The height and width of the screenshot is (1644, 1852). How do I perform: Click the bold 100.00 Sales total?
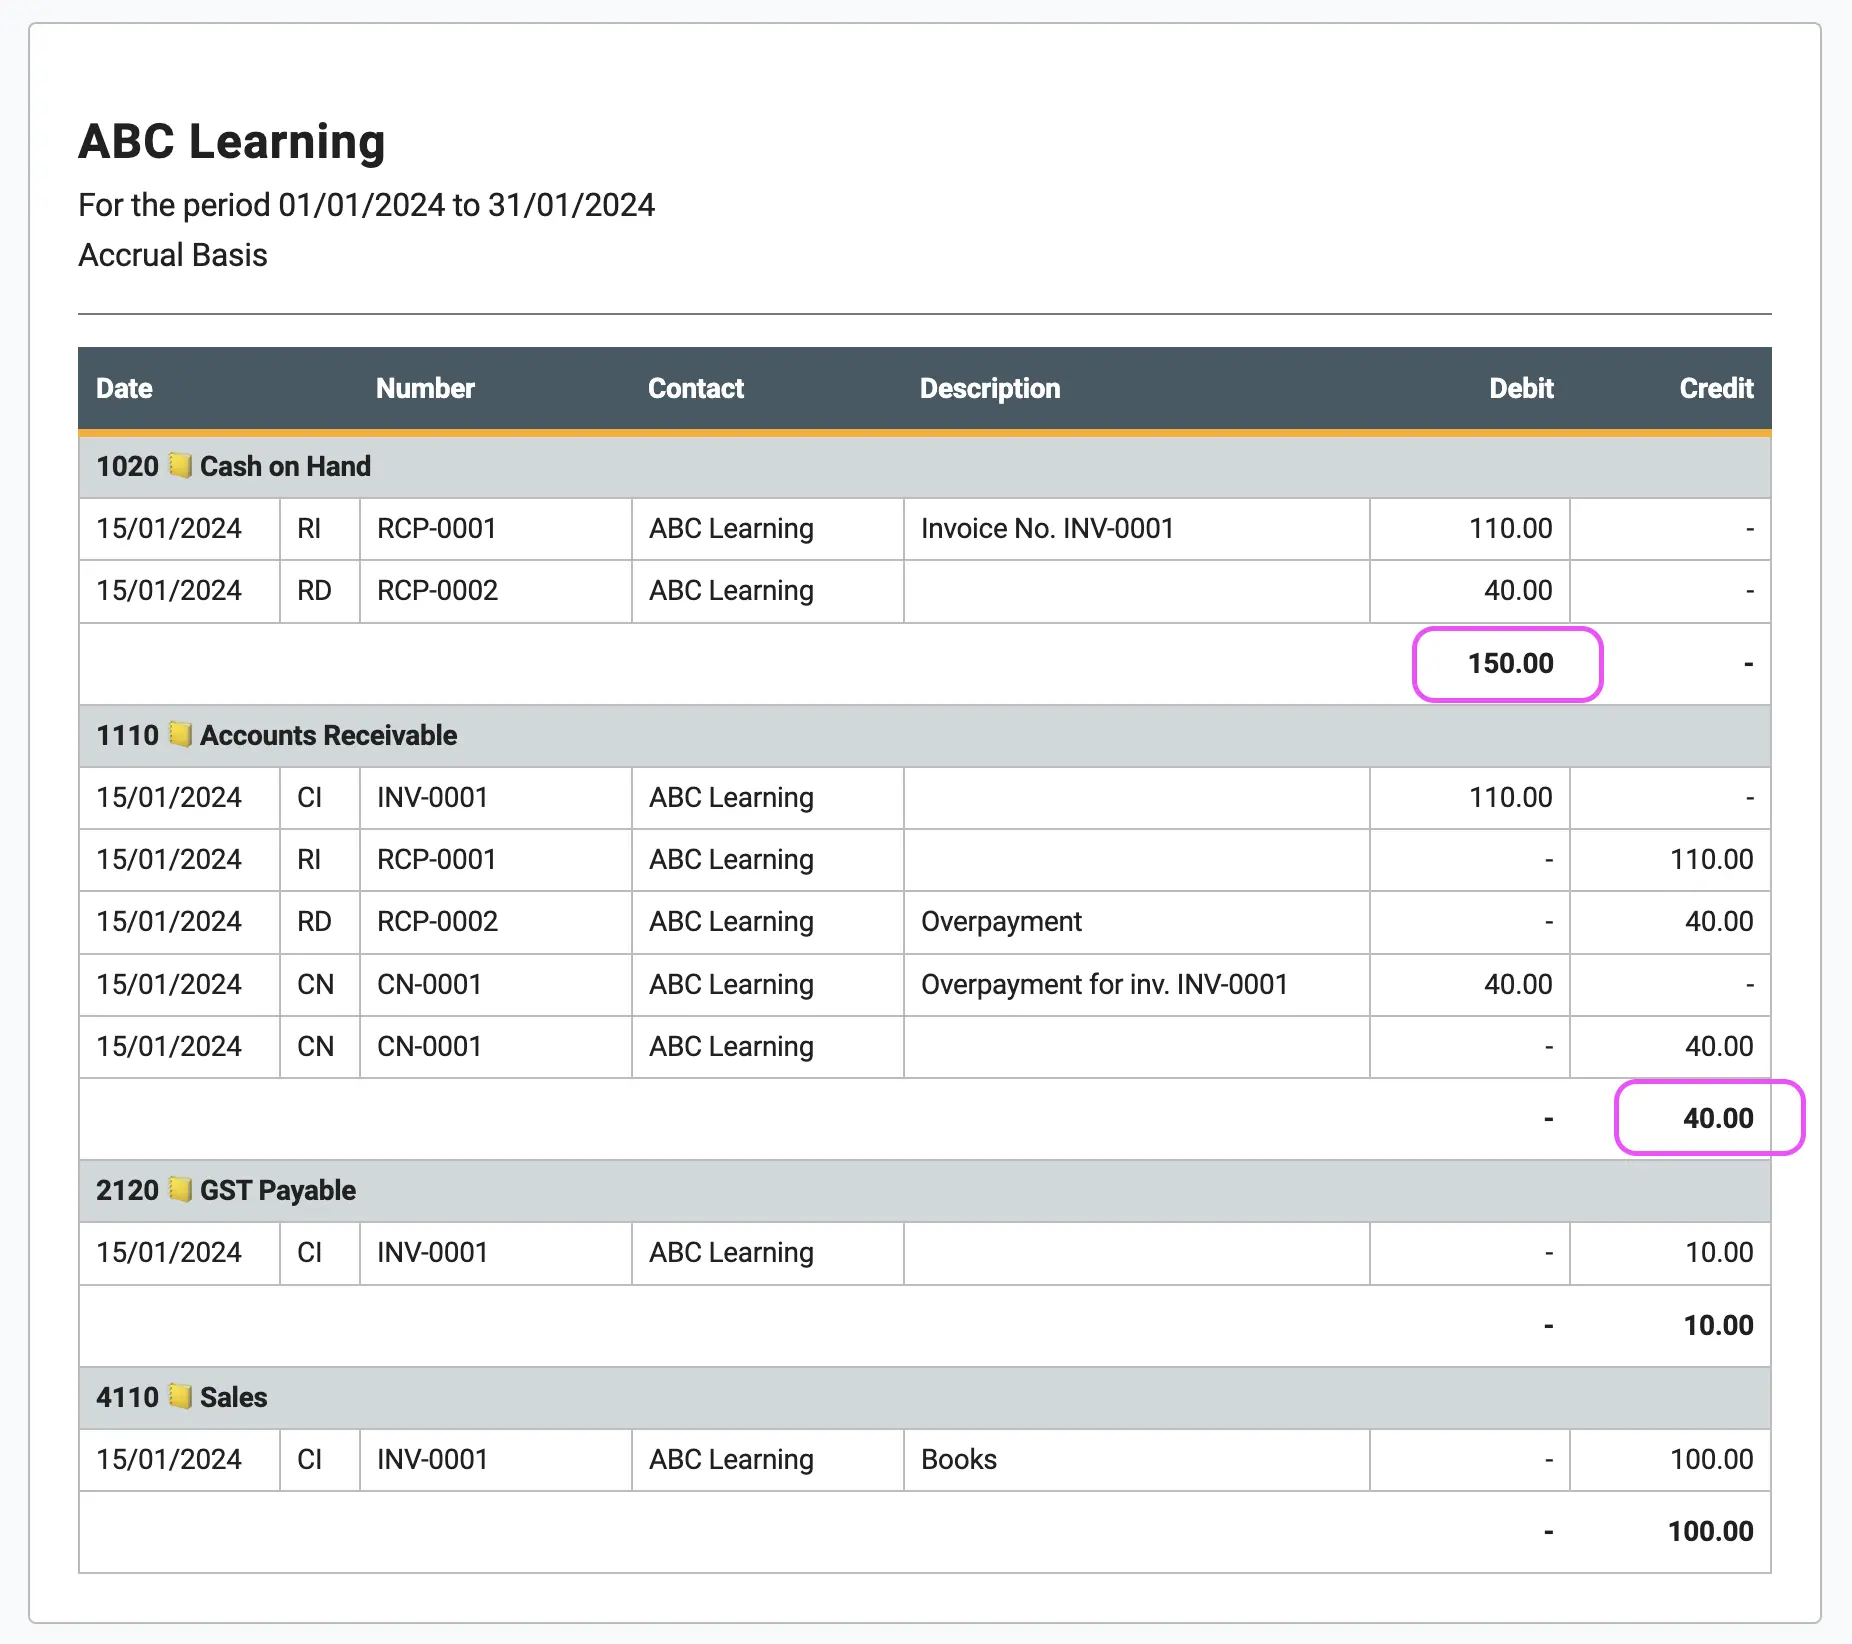(1710, 1531)
